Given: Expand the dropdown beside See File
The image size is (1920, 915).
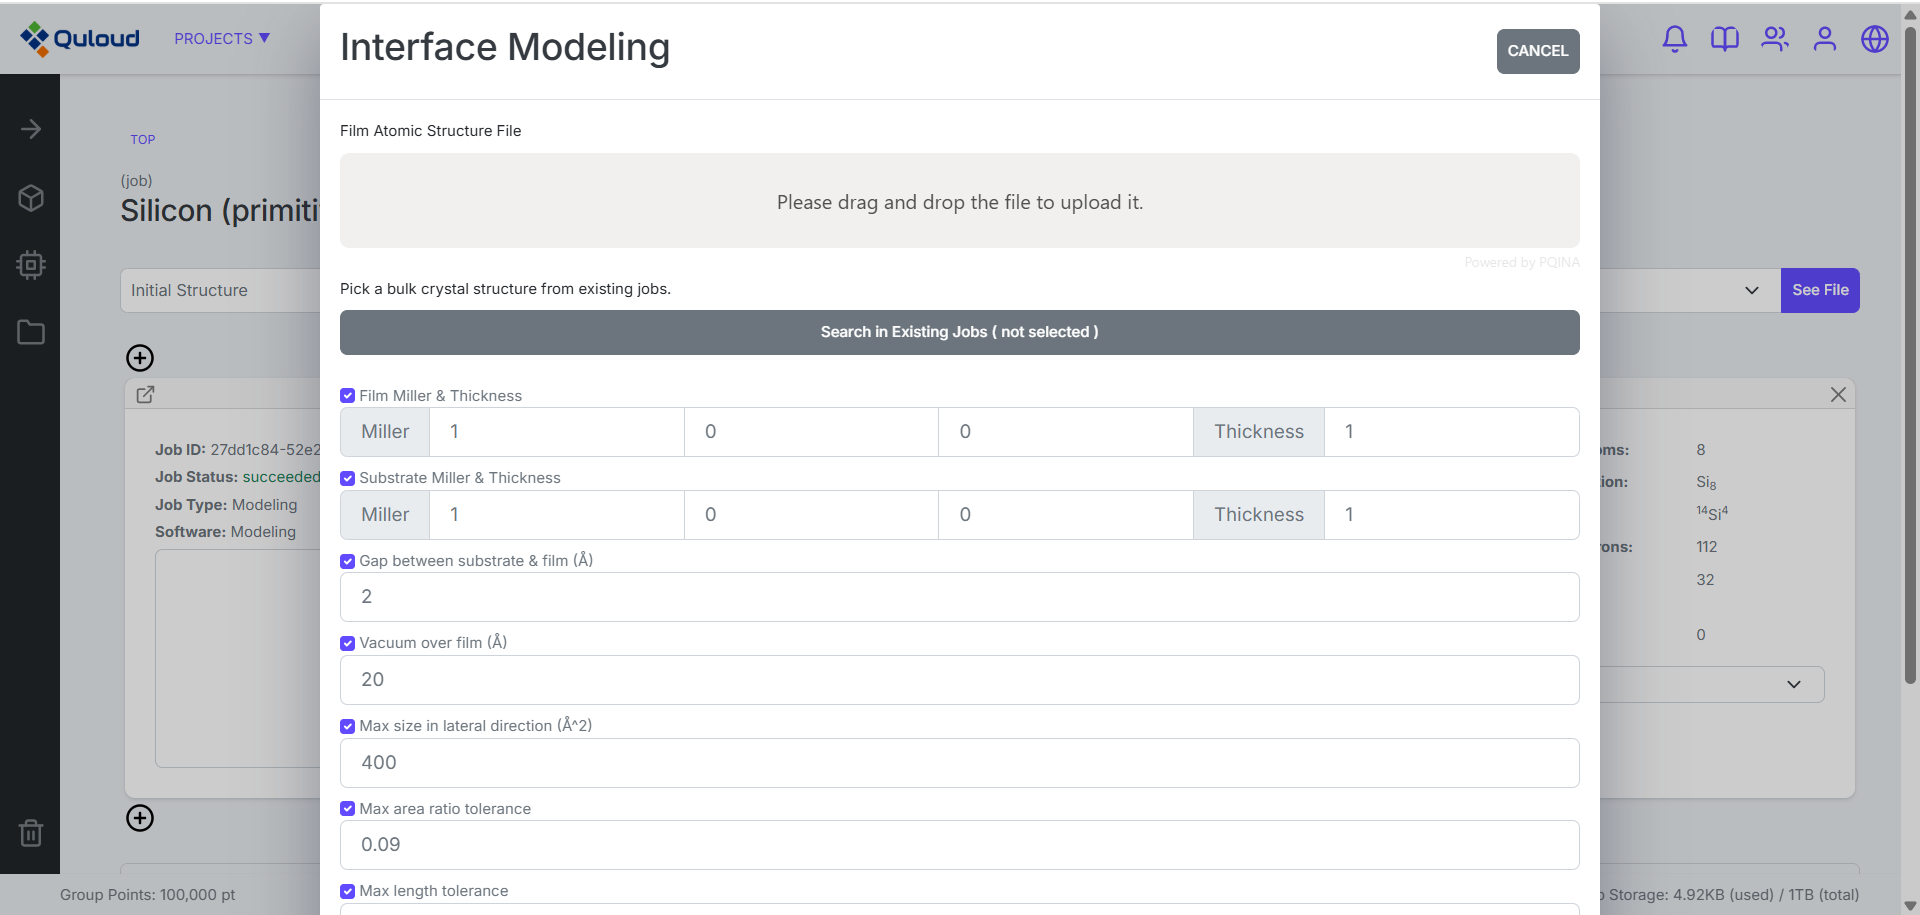Looking at the screenshot, I should coord(1751,290).
